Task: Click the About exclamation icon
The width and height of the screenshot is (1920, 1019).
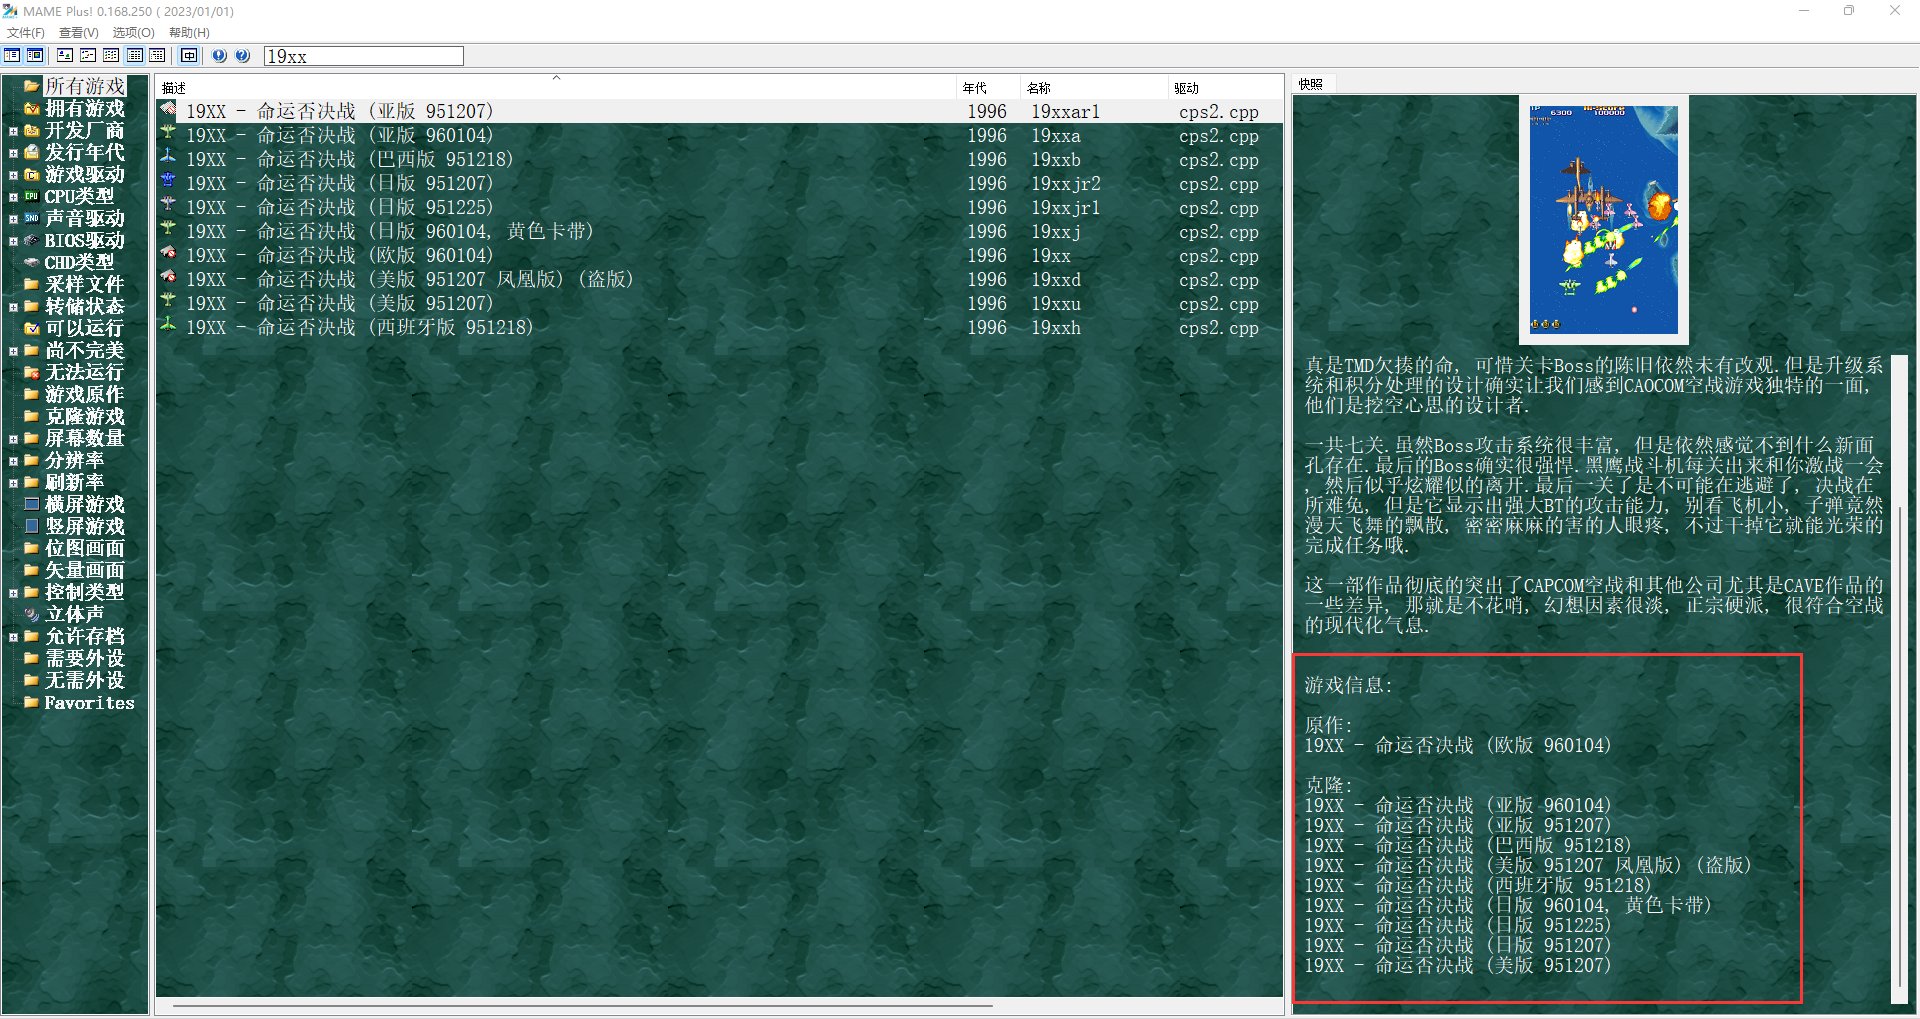Action: pyautogui.click(x=219, y=56)
